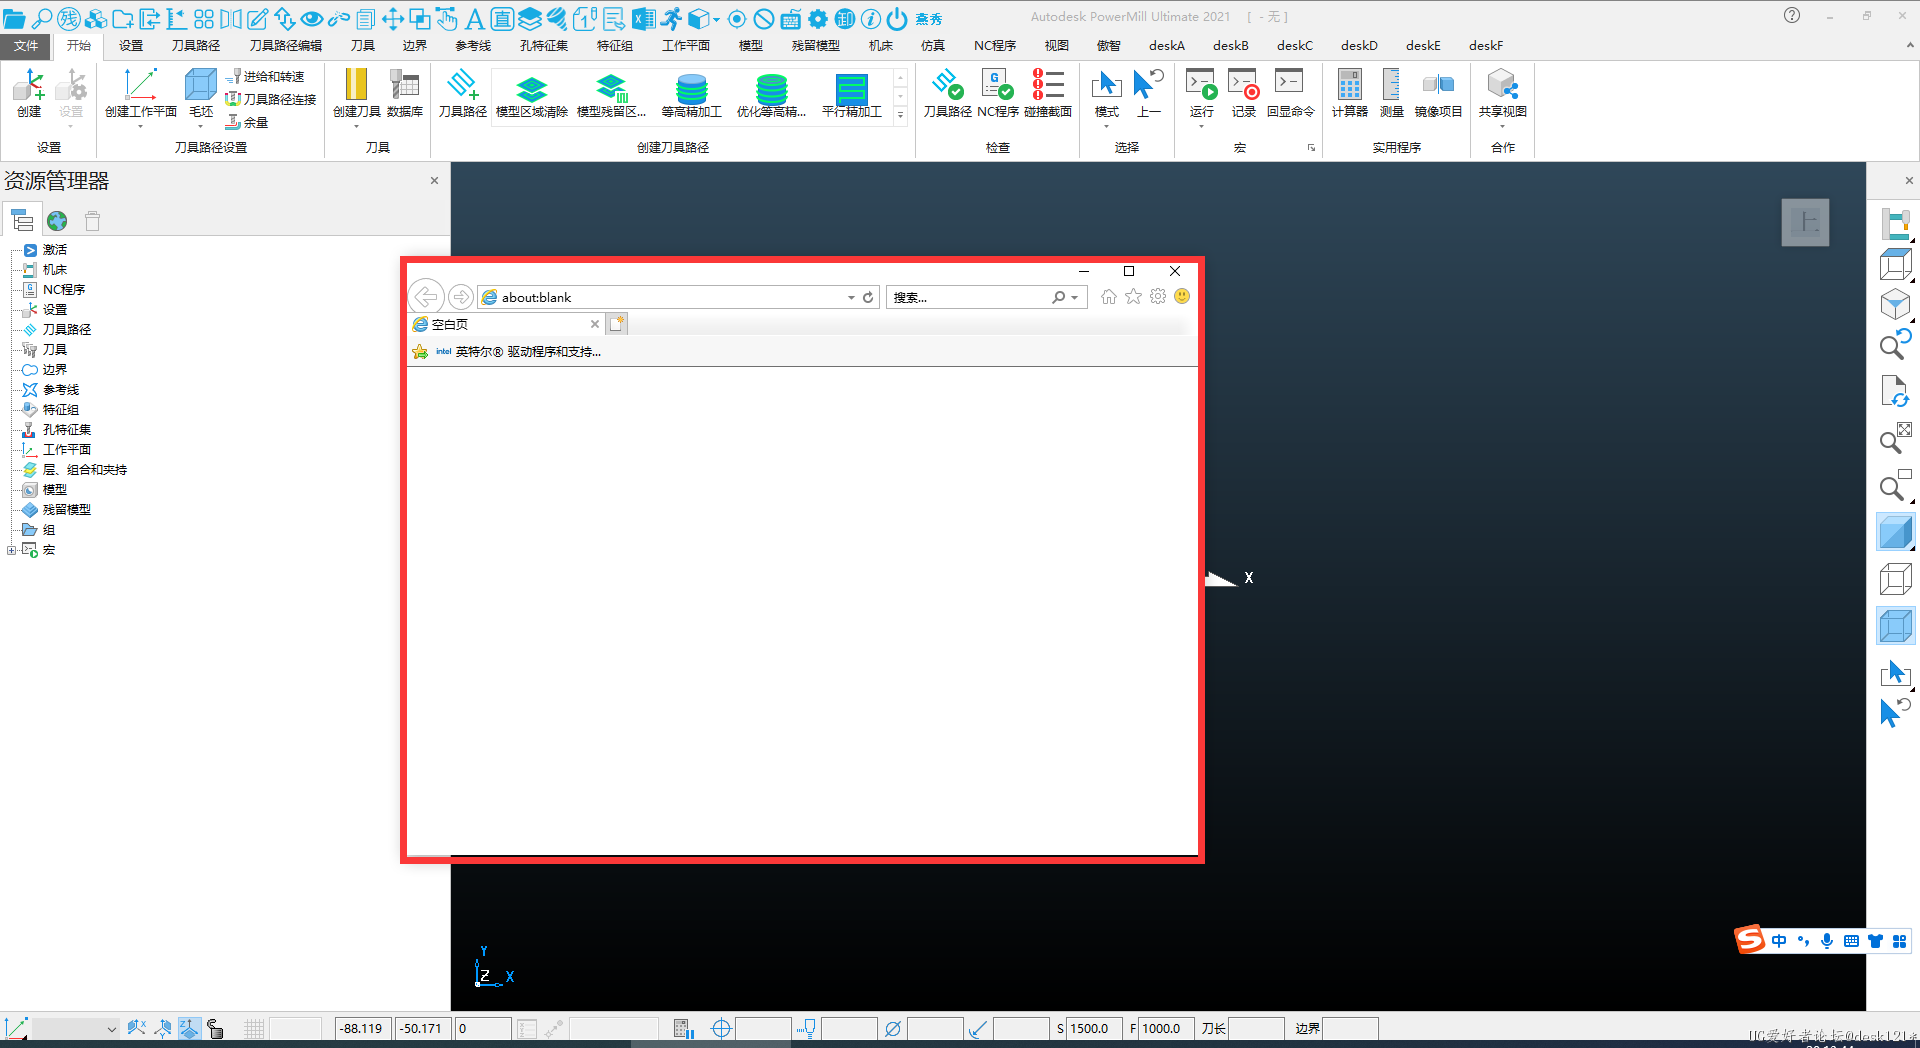The height and width of the screenshot is (1048, 1920).
Task: Click the isometric view cube icon on right toolbar
Action: [1895, 305]
